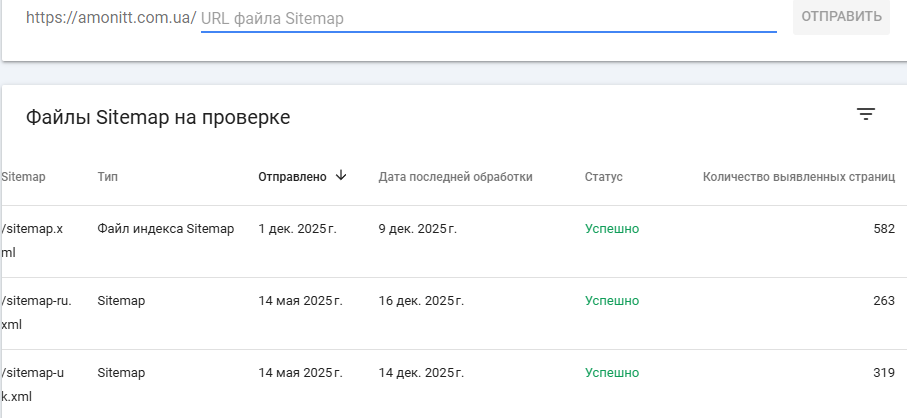Click the Sitemap column header
907x418 pixels.
click(x=24, y=177)
